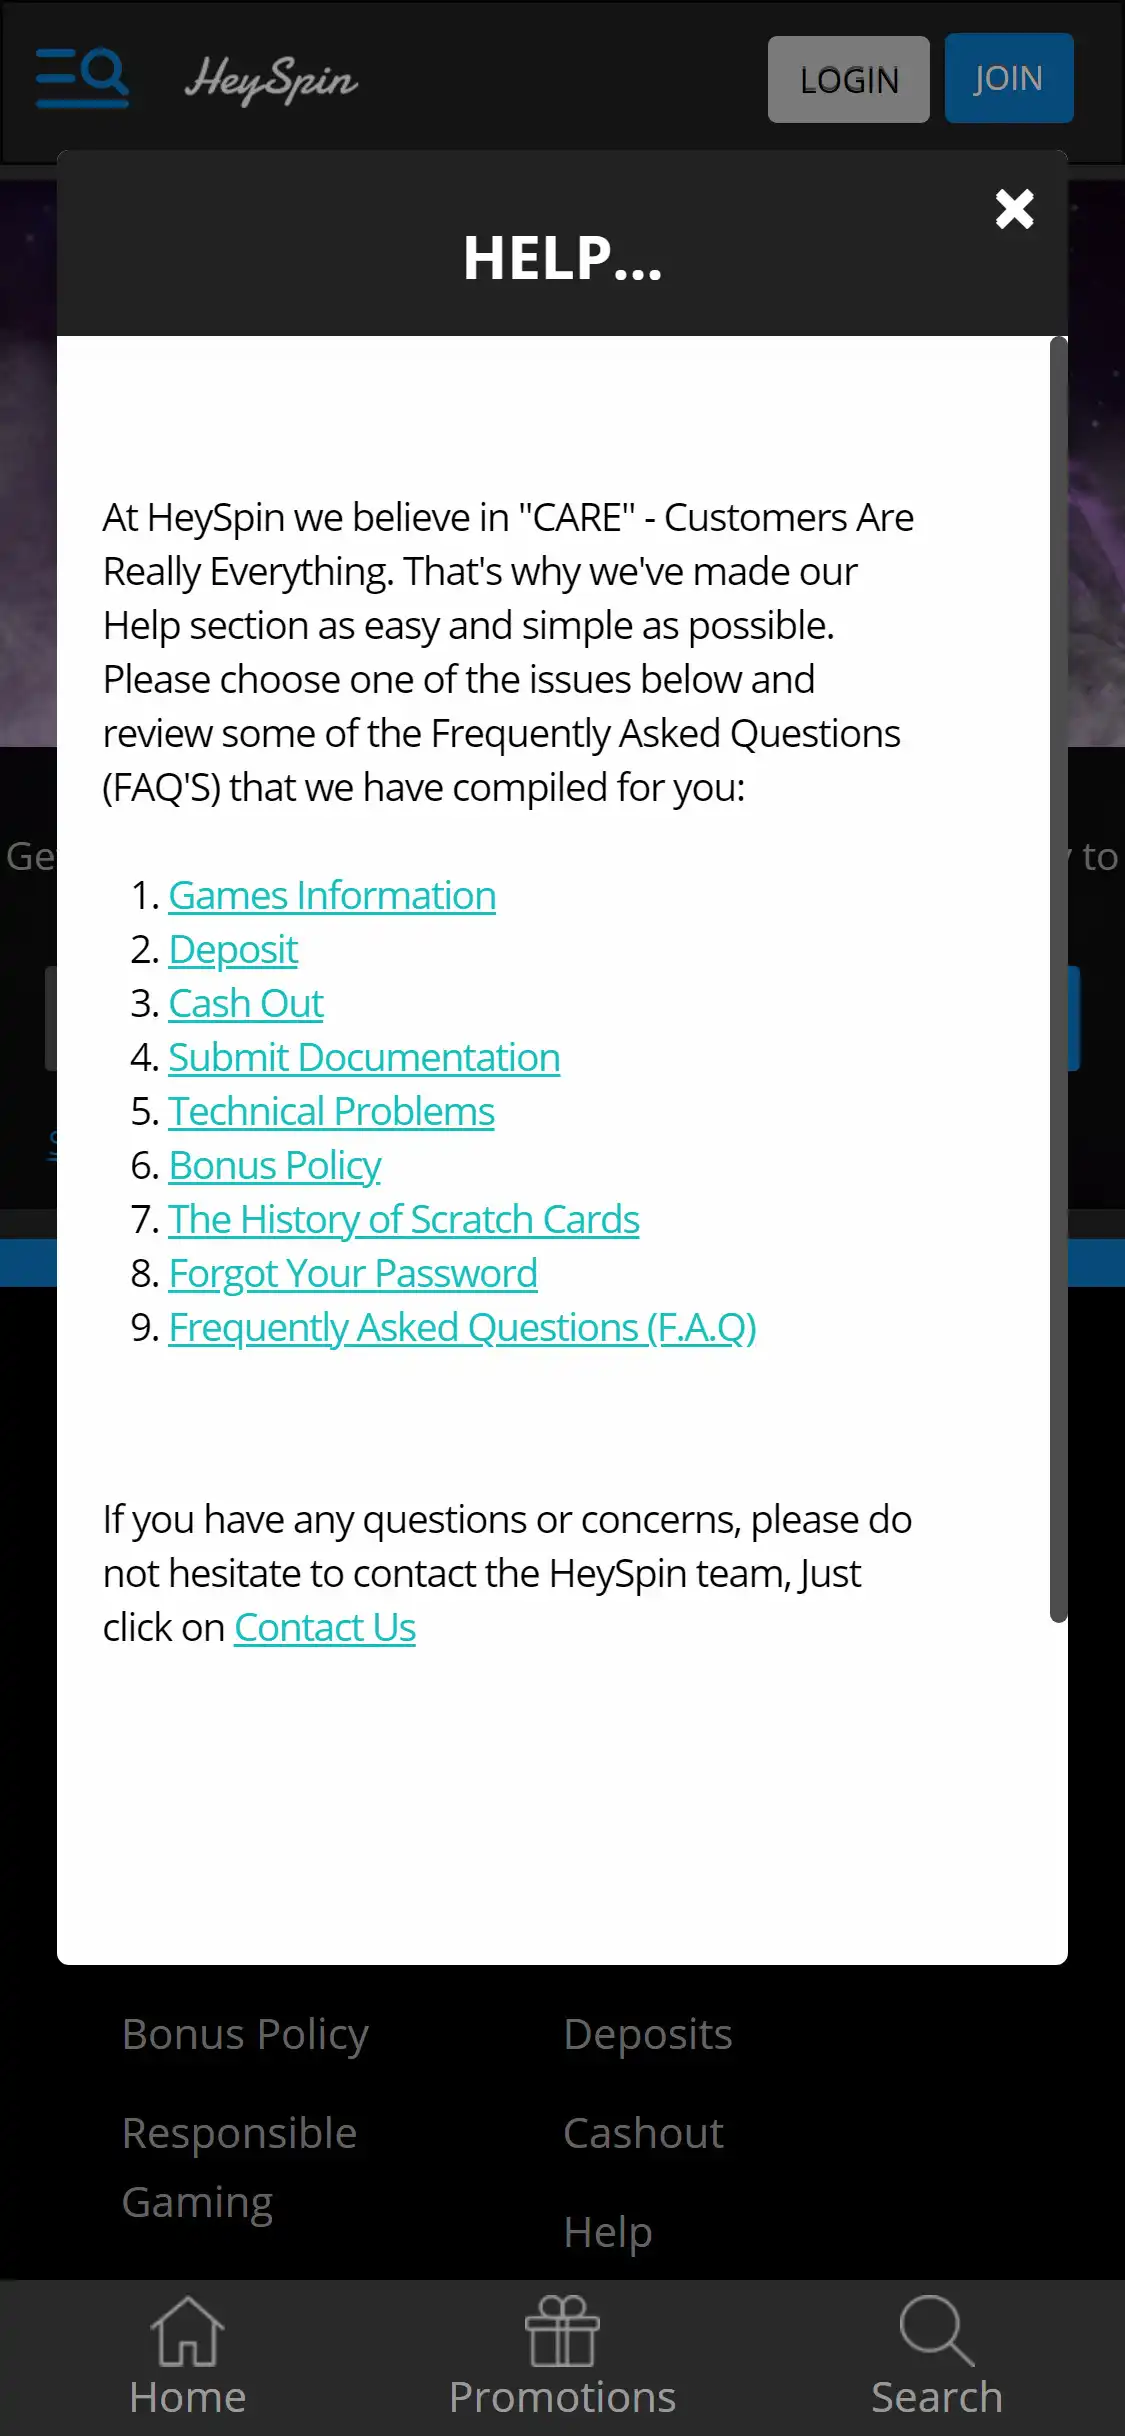Open Cashout footer menu item

click(x=643, y=2133)
